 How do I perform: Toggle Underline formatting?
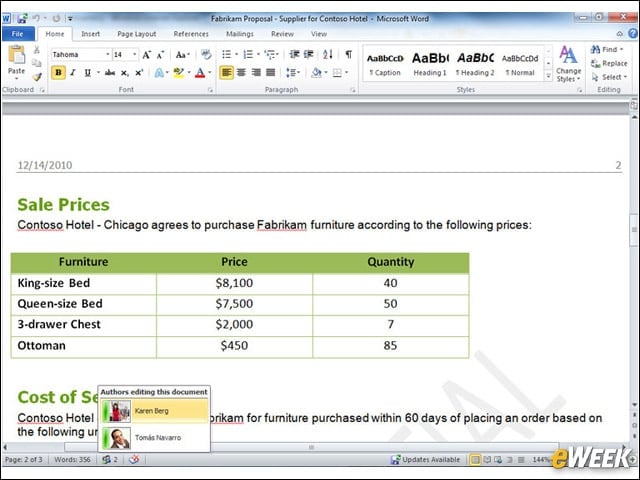(87, 73)
